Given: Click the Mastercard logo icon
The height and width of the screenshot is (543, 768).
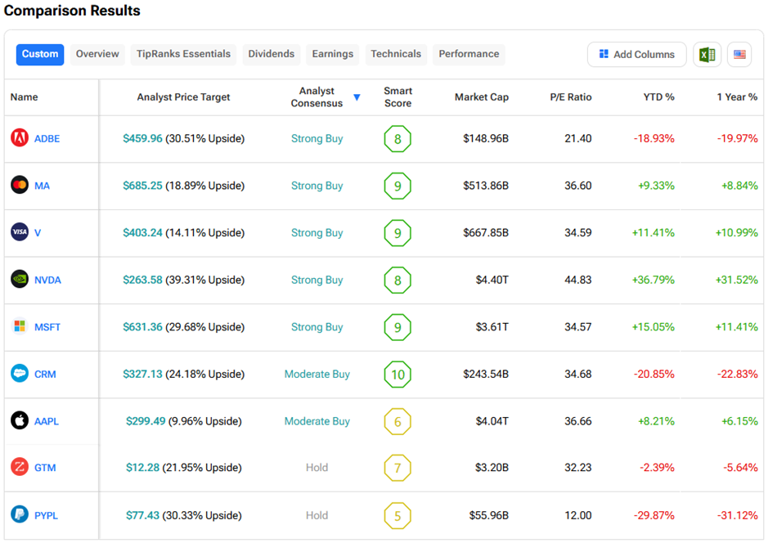Looking at the screenshot, I should (19, 185).
